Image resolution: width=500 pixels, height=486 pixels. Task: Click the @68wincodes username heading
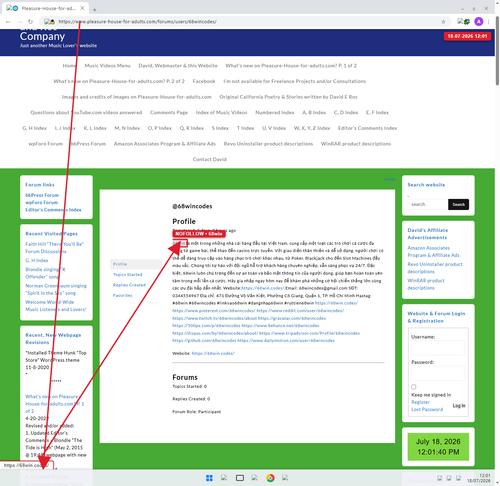[192, 206]
